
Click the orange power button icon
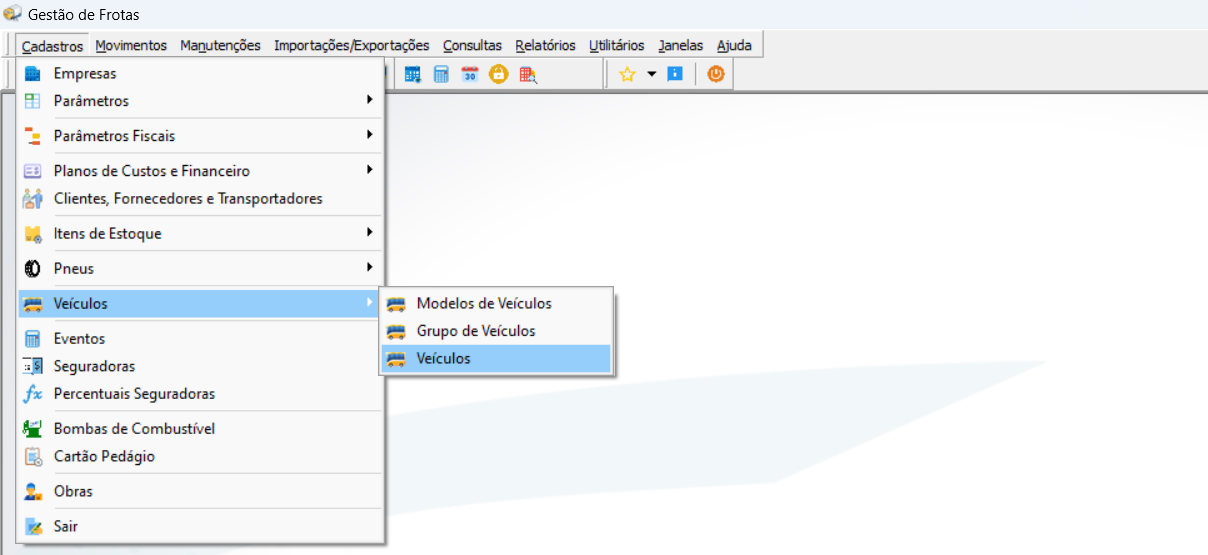[715, 74]
